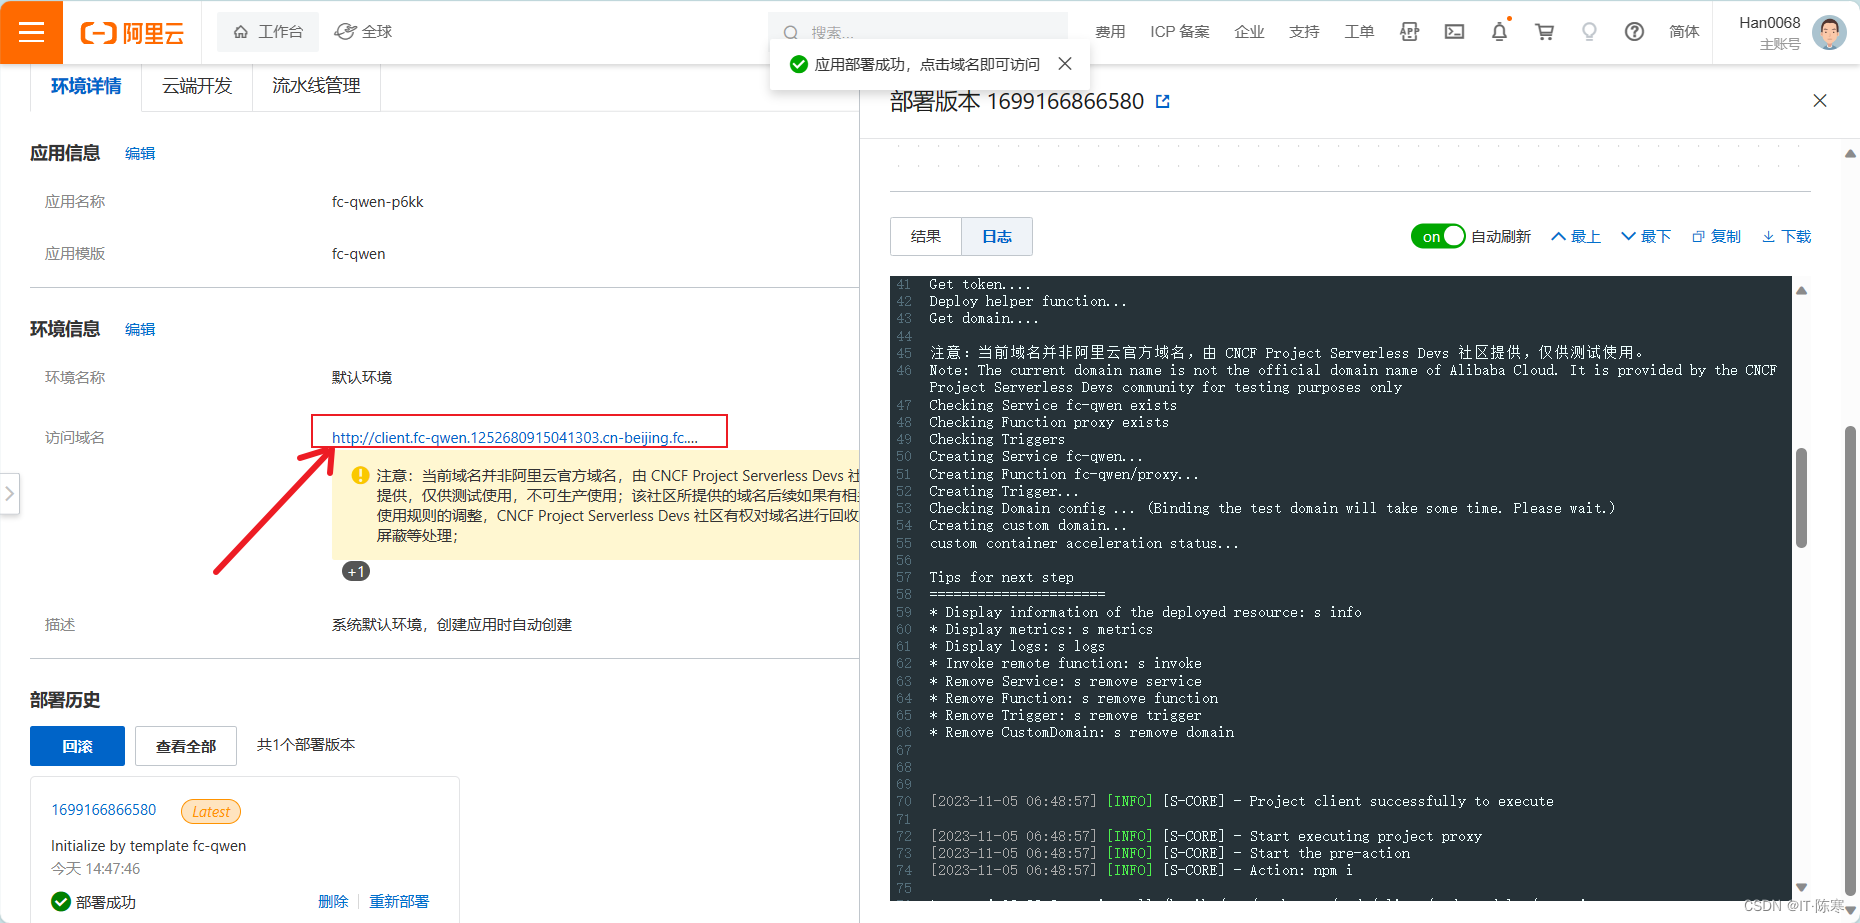Select the 环境详情 tab

pos(86,86)
